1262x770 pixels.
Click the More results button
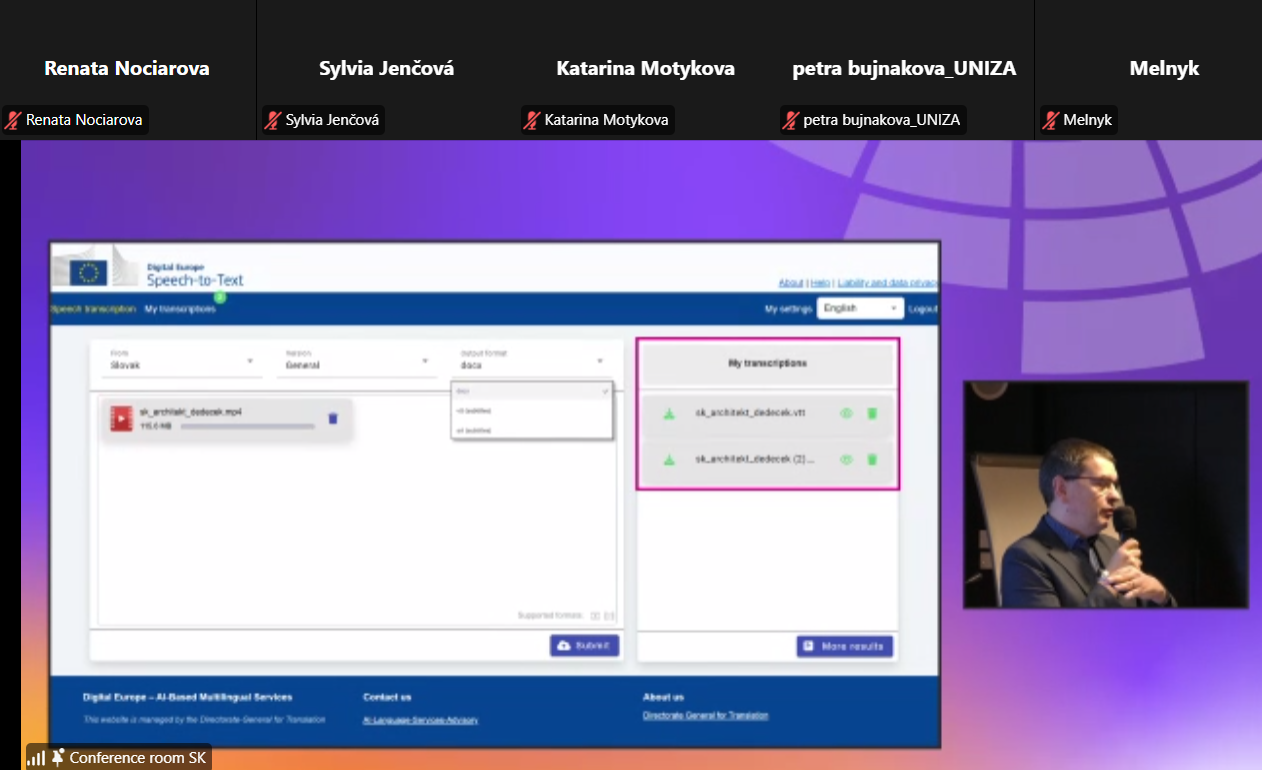844,646
